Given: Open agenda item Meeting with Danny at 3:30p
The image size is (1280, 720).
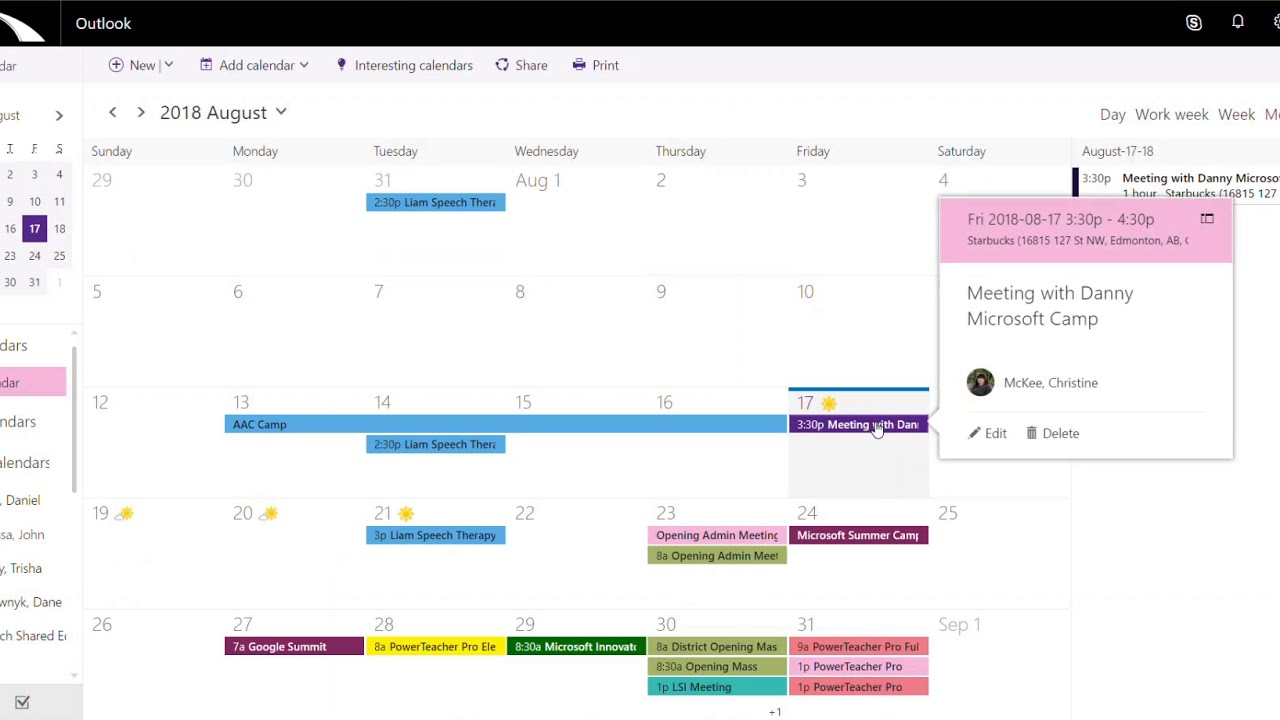Looking at the screenshot, I should [x=1176, y=185].
